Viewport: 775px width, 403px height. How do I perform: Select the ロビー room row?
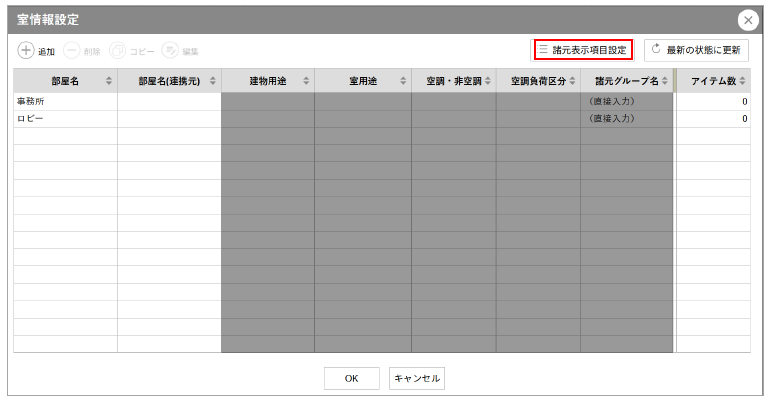[65, 118]
